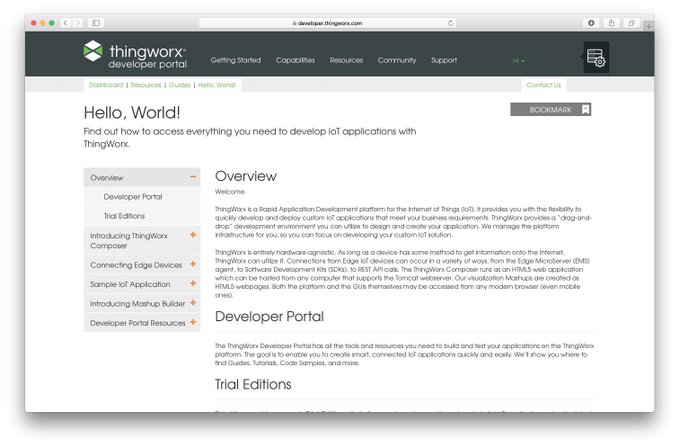Open the settings gear icon in header
Image resolution: width=680 pixels, height=448 pixels.
(596, 57)
